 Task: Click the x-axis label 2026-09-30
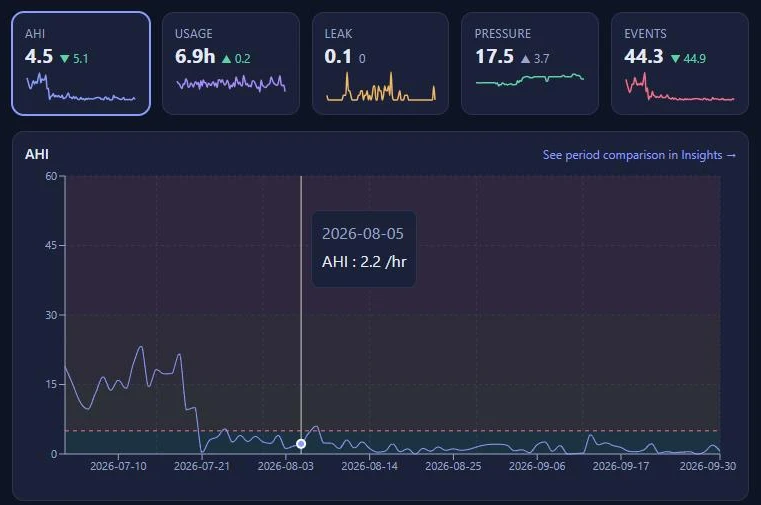coord(708,466)
